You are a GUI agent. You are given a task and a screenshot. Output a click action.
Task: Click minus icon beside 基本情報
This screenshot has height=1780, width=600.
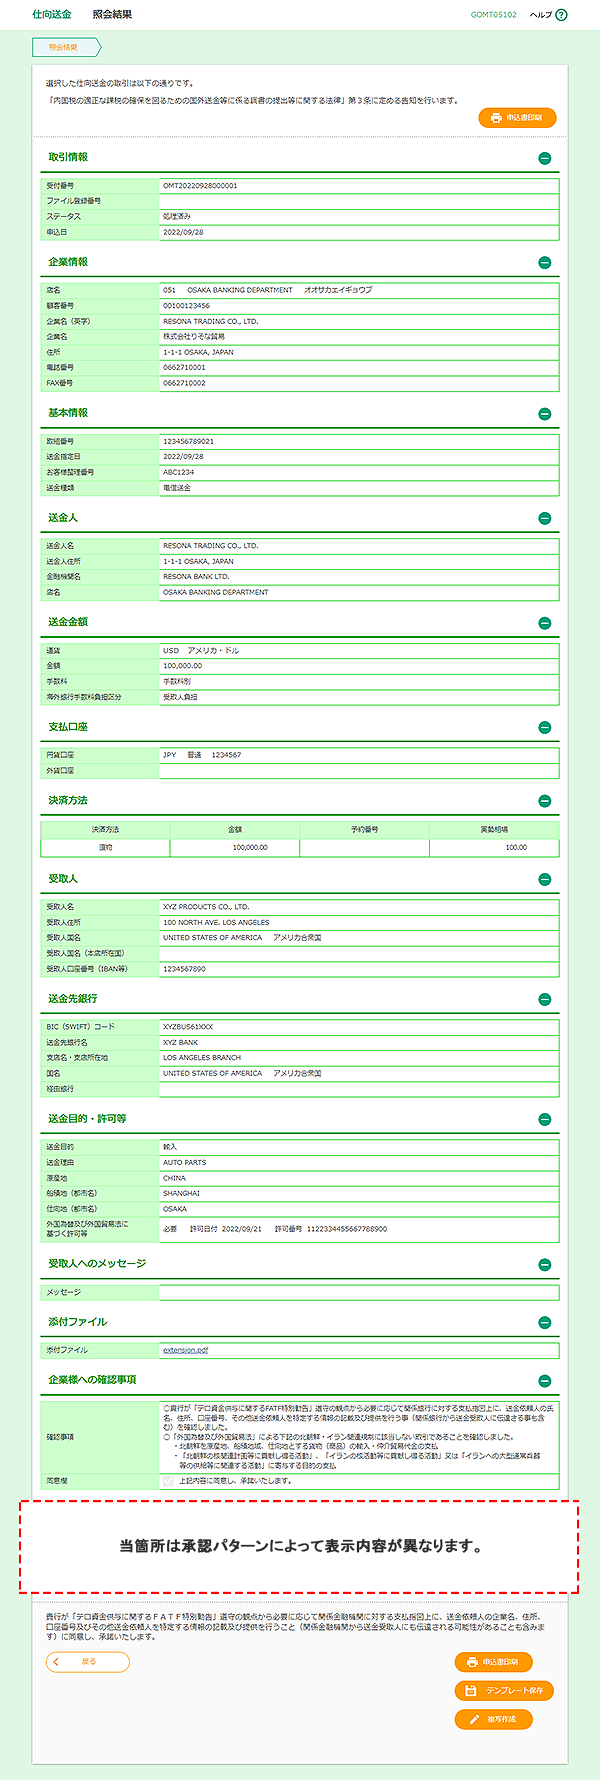[x=544, y=414]
